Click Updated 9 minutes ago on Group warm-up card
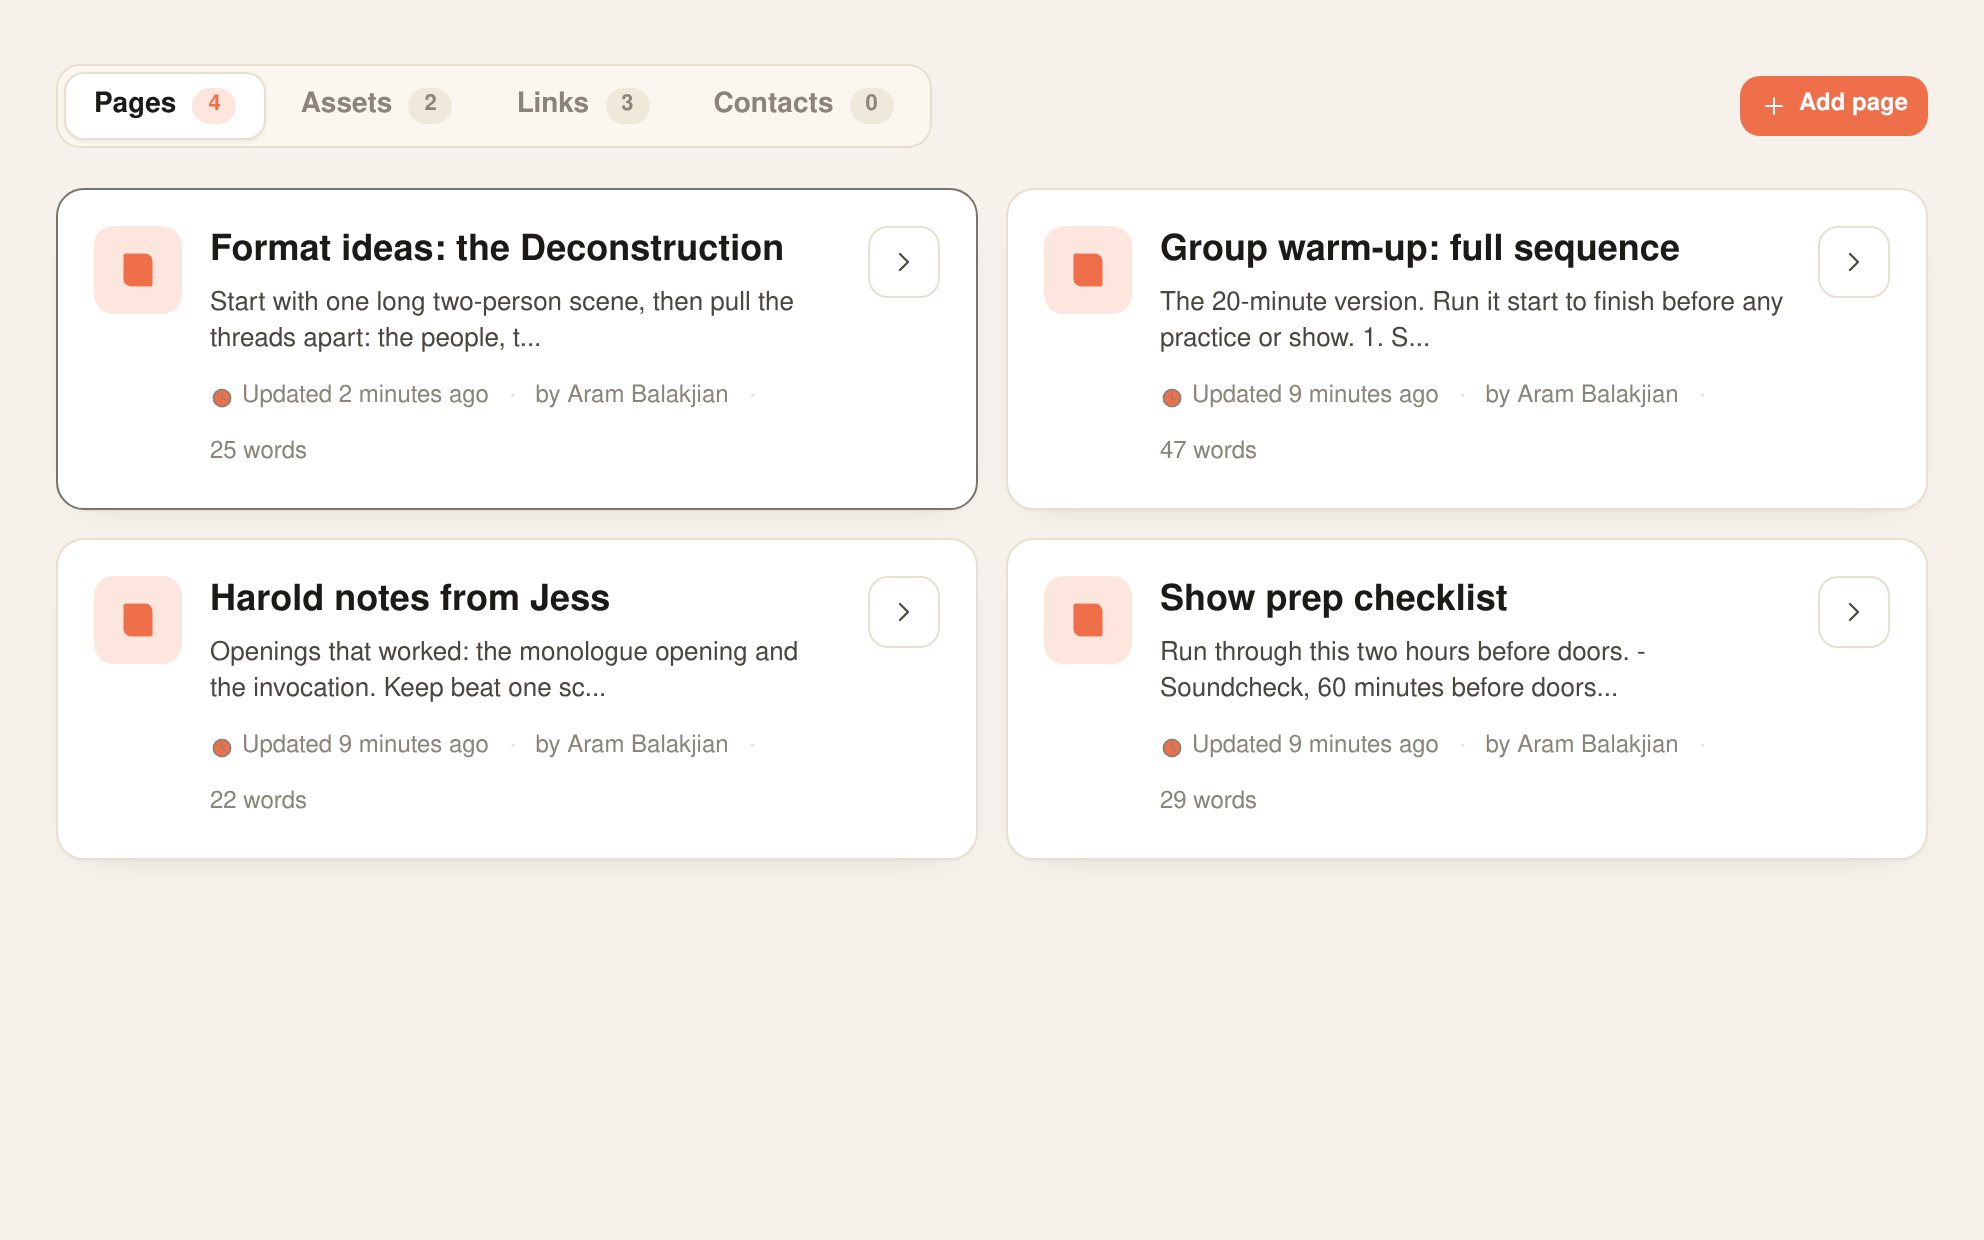 click(x=1315, y=394)
